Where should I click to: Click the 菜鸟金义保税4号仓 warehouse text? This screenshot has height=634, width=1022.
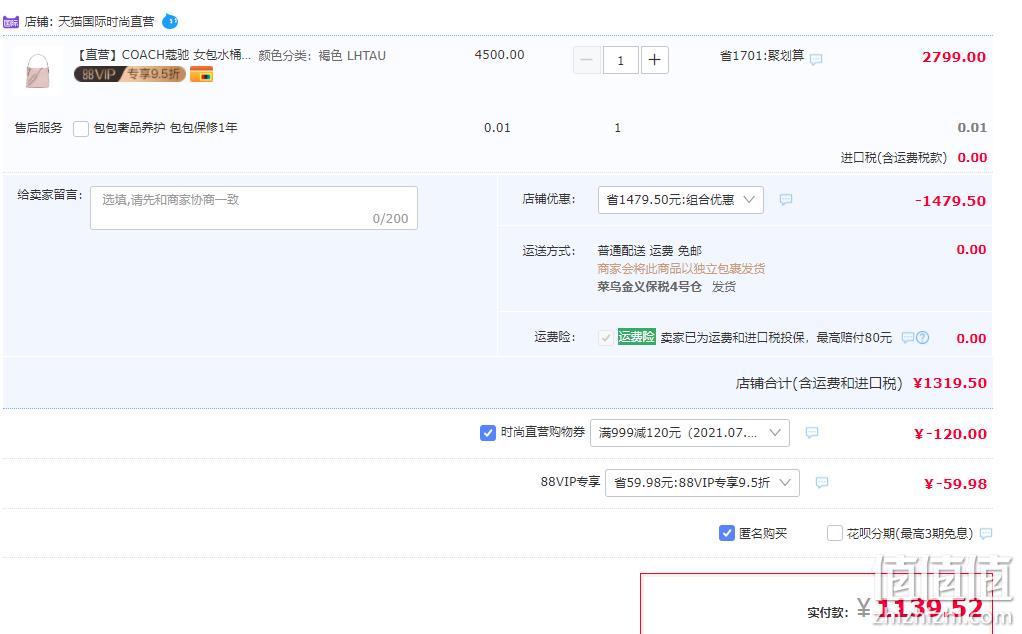pyautogui.click(x=649, y=287)
